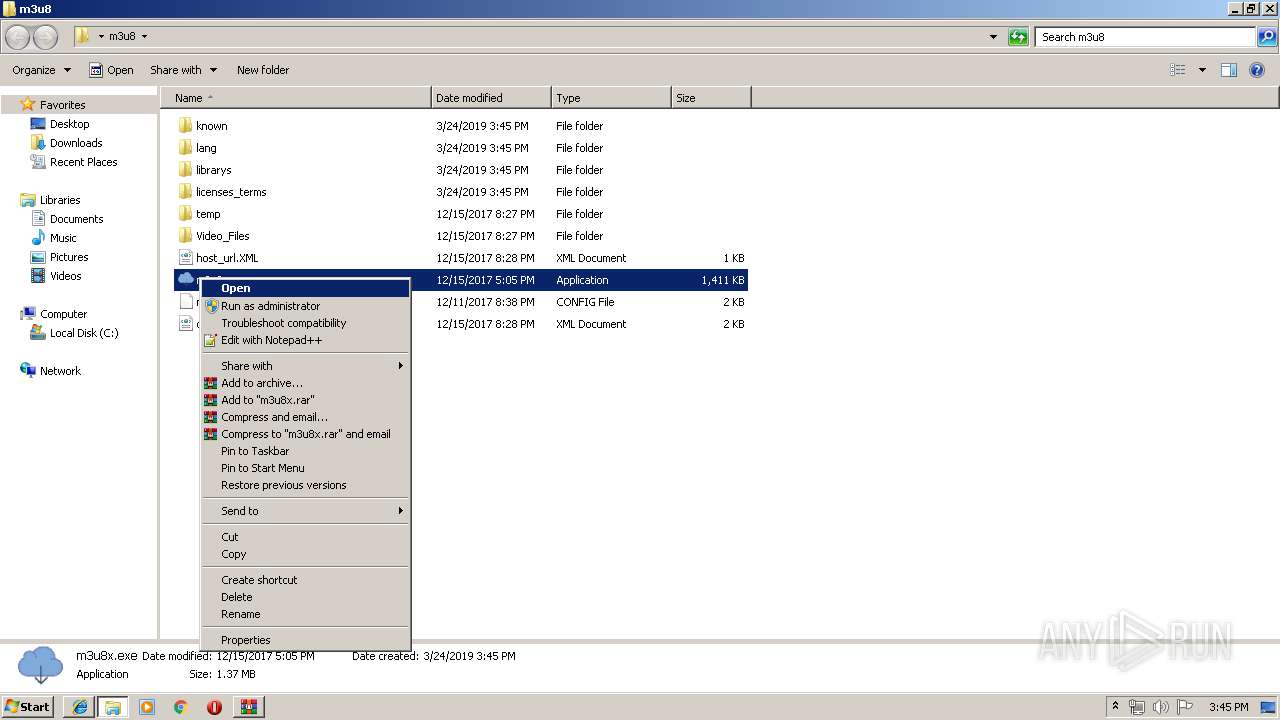Select the licenses_terms folder icon

pyautogui.click(x=185, y=192)
